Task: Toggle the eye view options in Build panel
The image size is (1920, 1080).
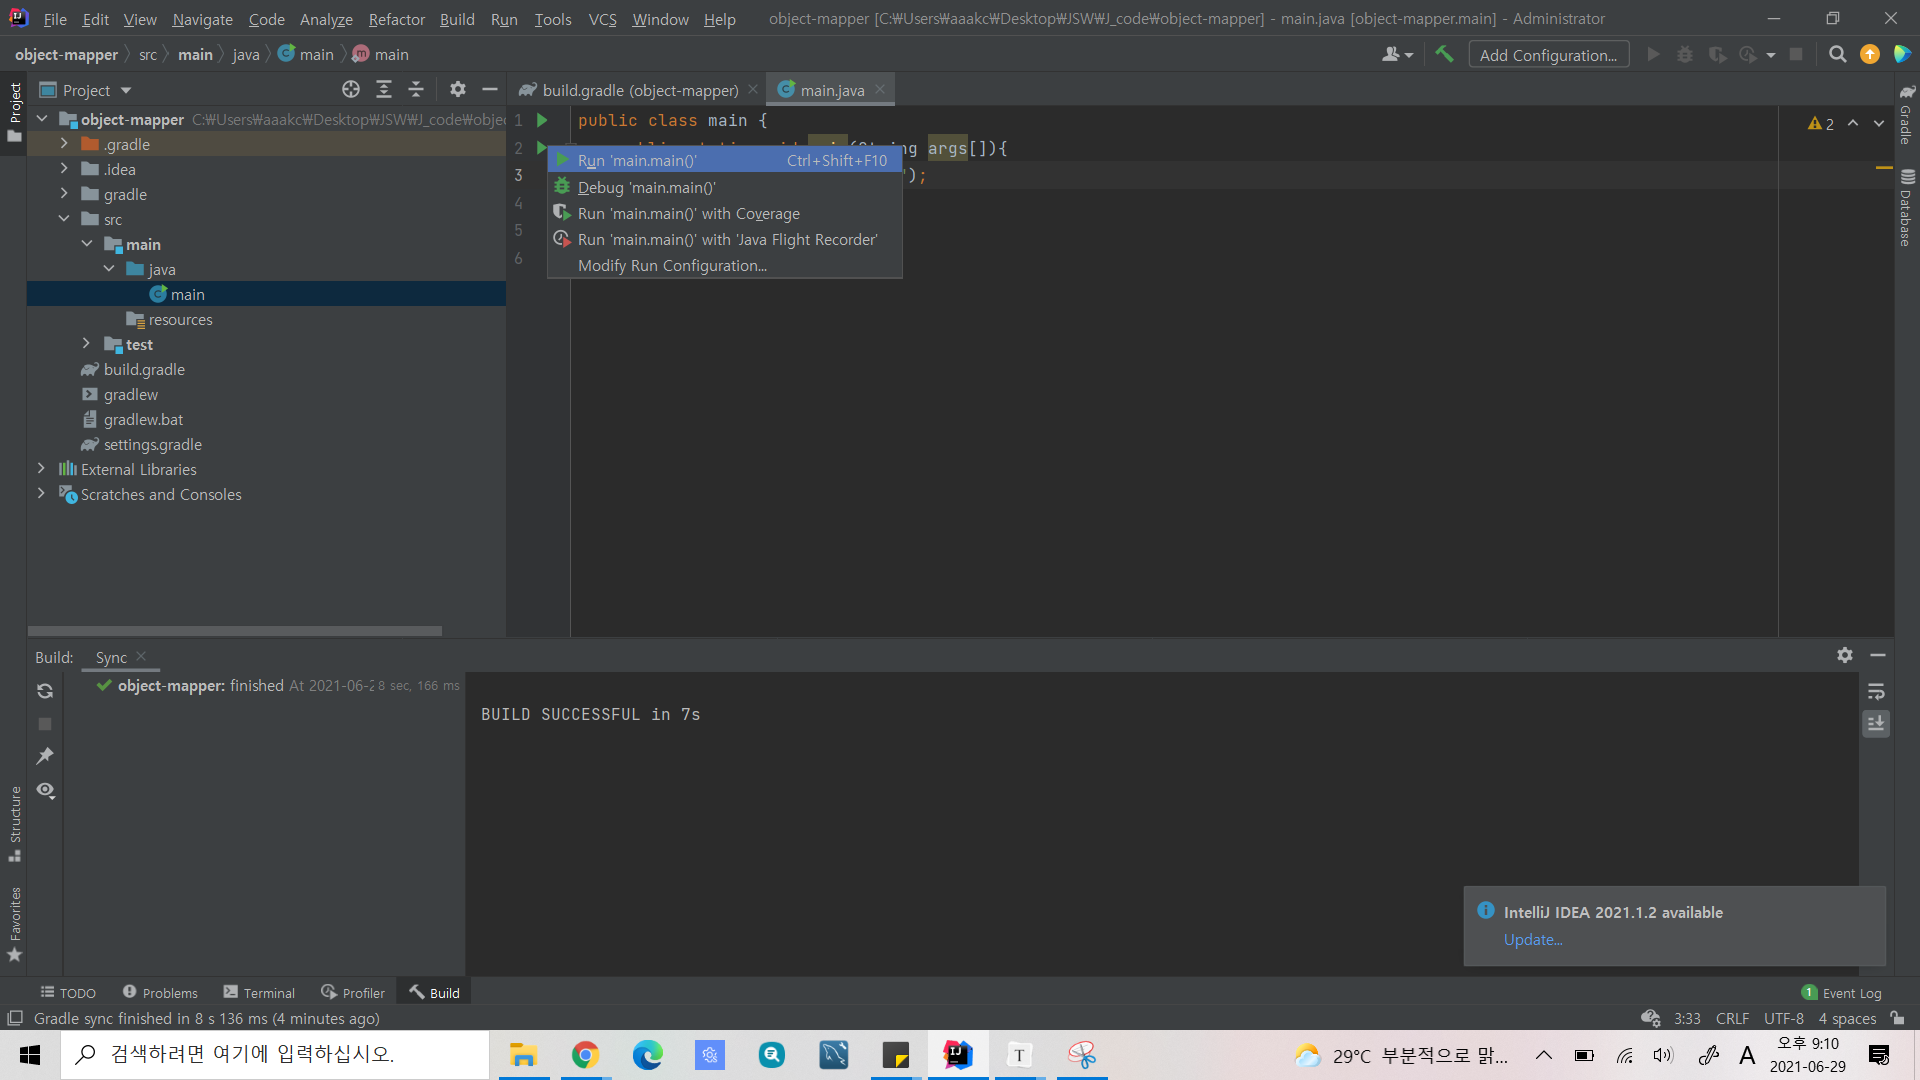Action: tap(45, 790)
